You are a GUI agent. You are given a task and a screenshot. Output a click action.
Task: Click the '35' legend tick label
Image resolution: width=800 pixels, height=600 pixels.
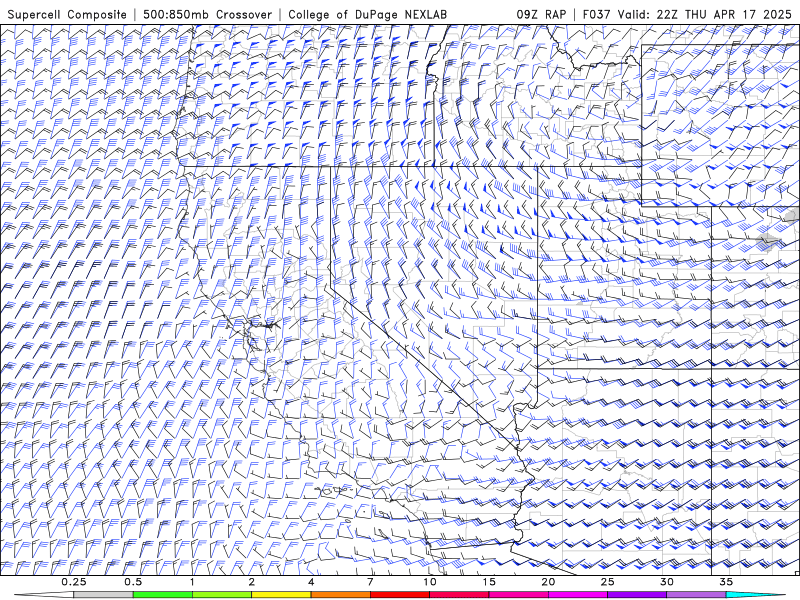(726, 582)
